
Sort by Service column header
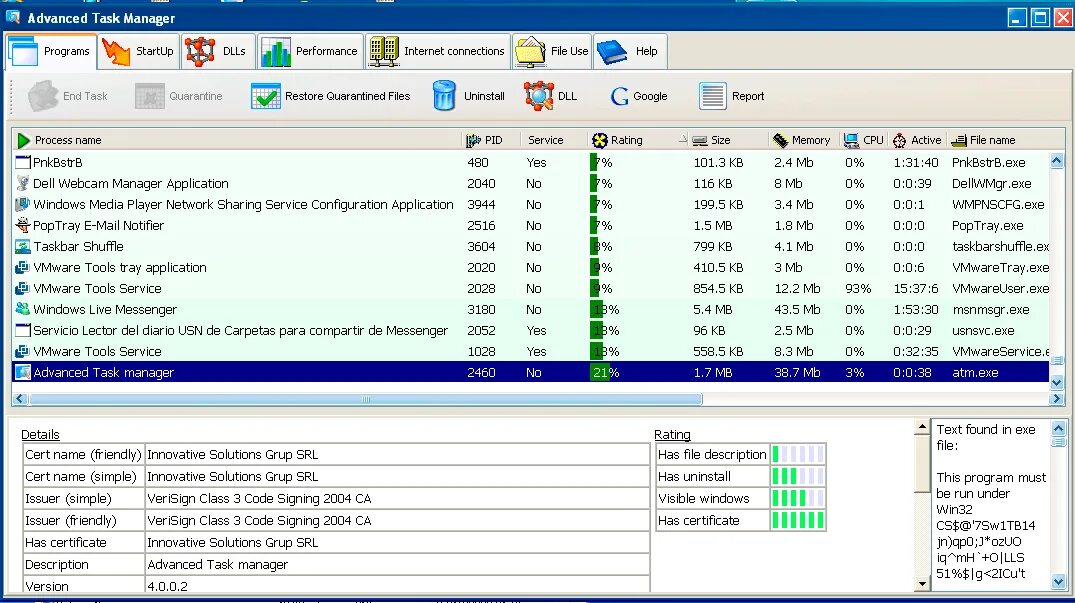pos(554,140)
